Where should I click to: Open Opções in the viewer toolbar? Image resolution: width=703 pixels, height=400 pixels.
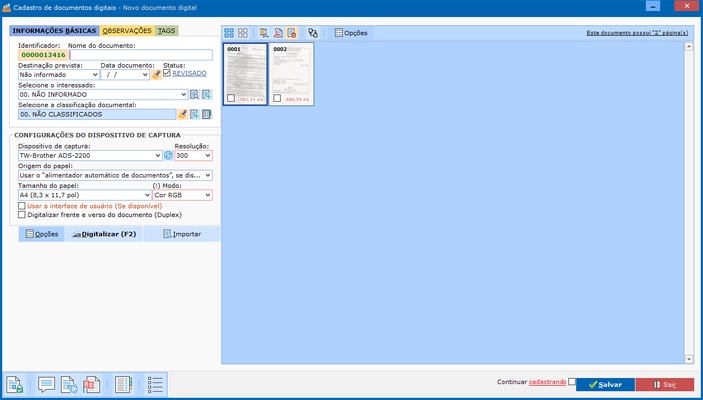tap(351, 33)
